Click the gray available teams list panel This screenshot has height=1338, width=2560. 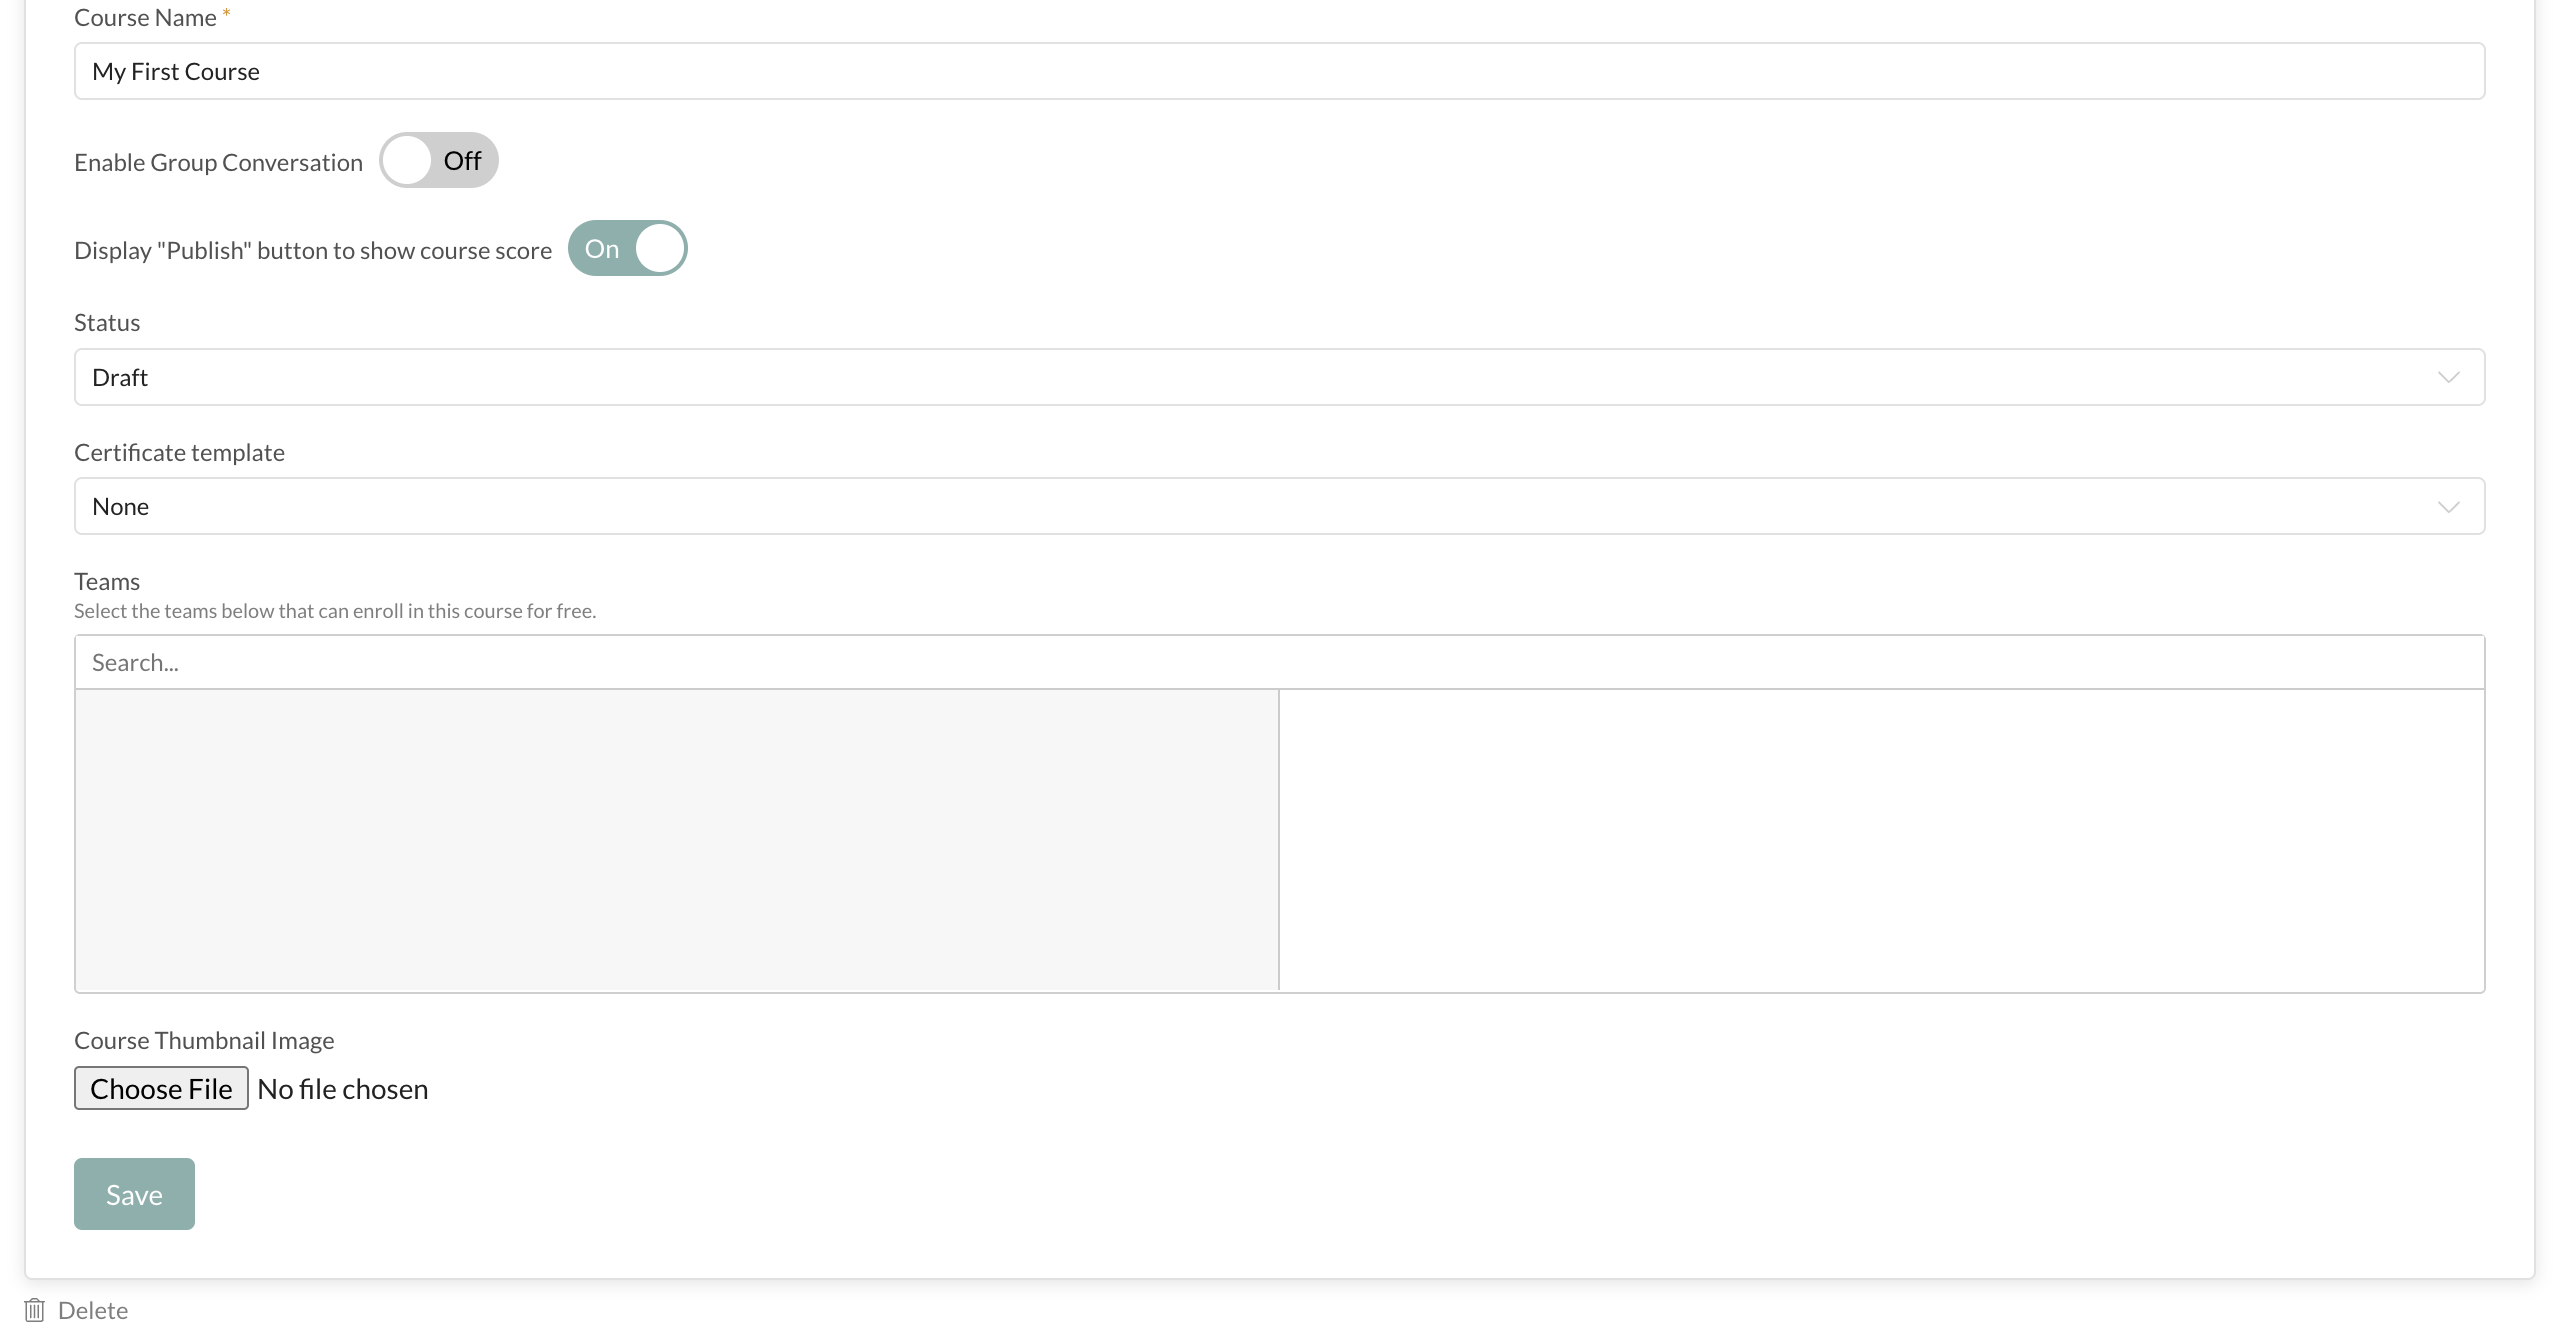pos(677,840)
